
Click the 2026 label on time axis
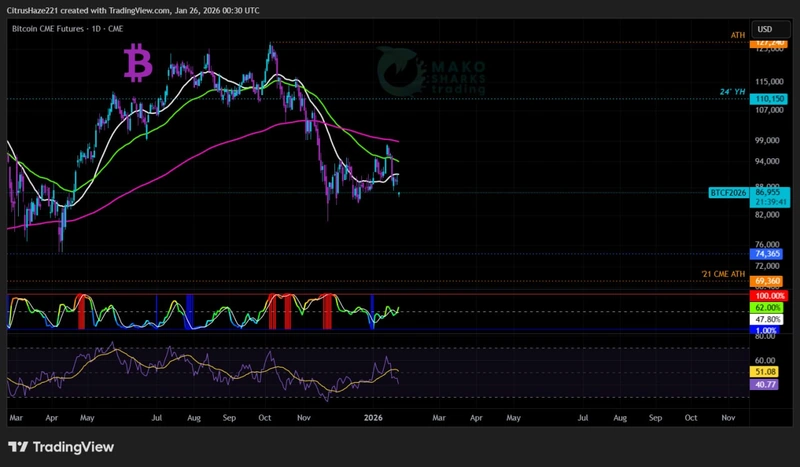point(373,414)
